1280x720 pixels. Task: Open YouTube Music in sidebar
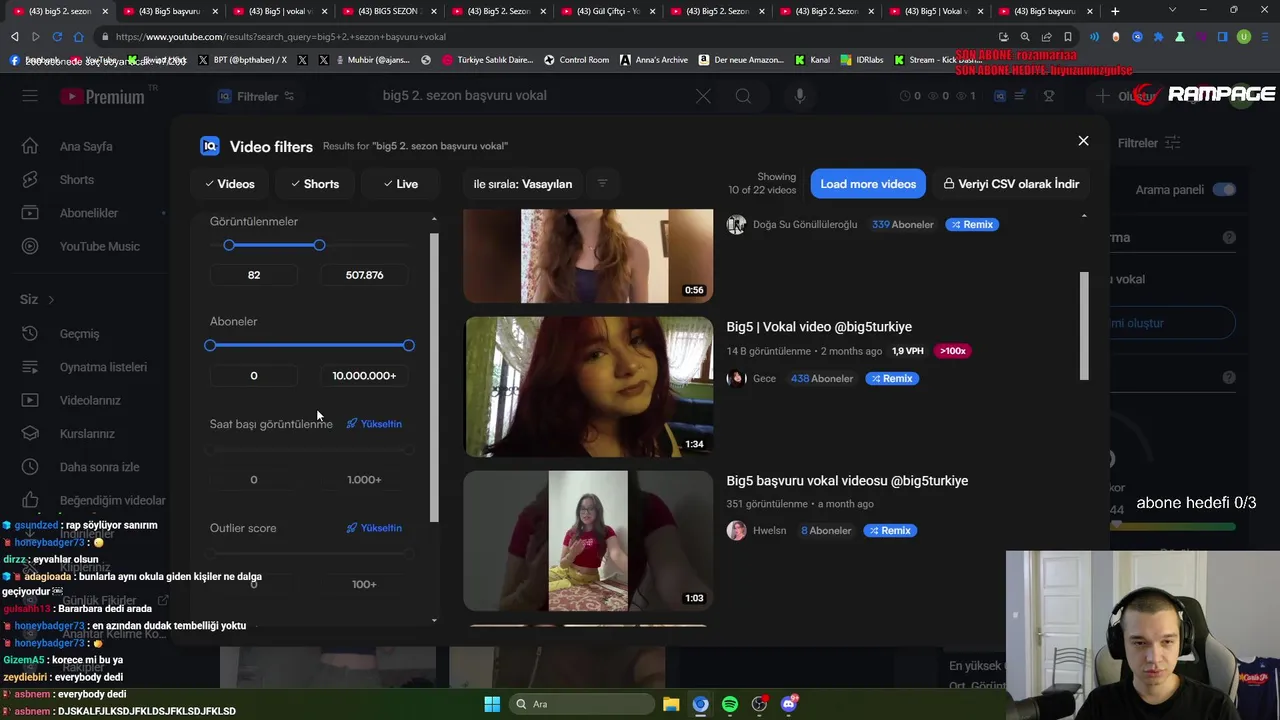click(x=99, y=246)
